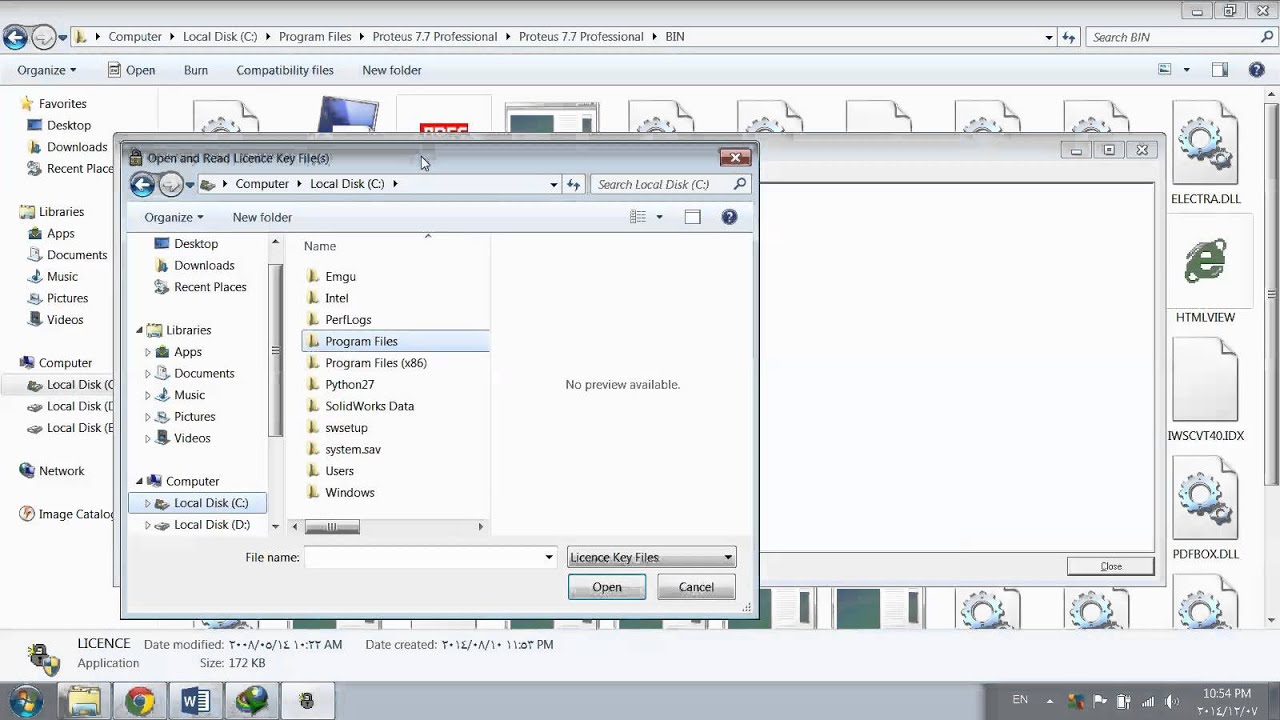Screen dimensions: 1280x720
Task: Click the dialog's horizontal scrollbar thumb
Action: tap(331, 527)
